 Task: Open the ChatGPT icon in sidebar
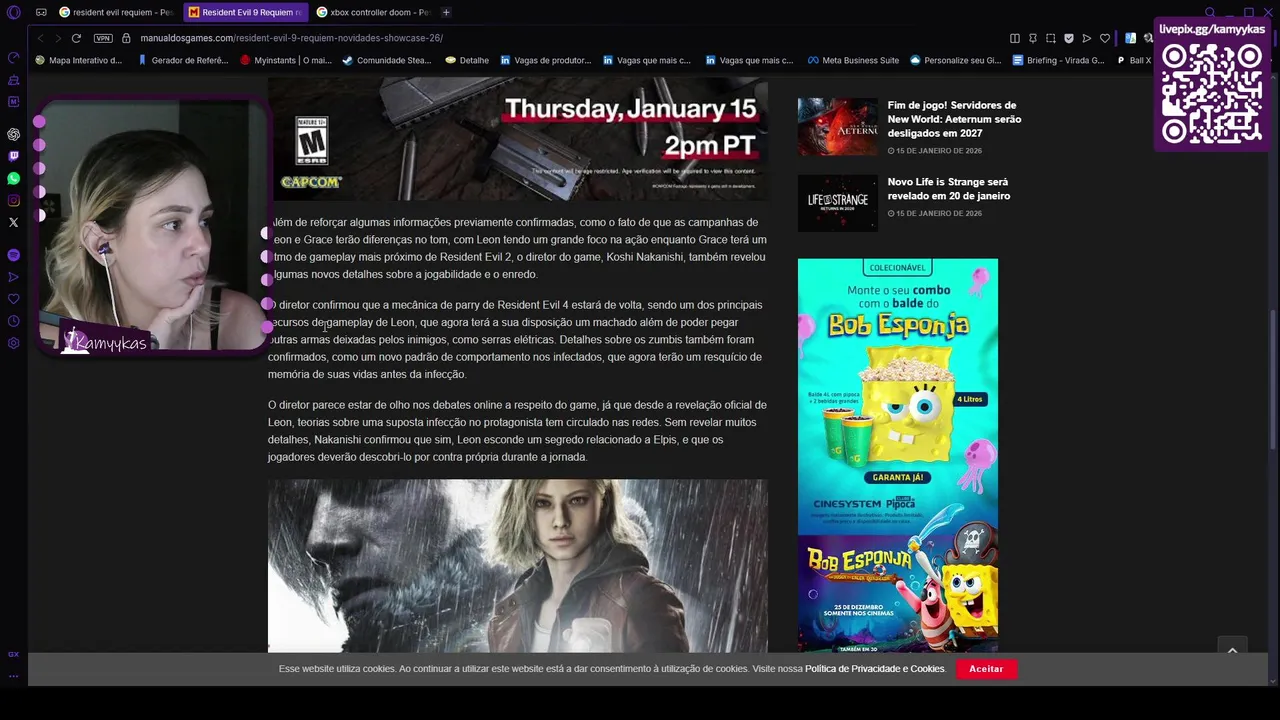(13, 134)
